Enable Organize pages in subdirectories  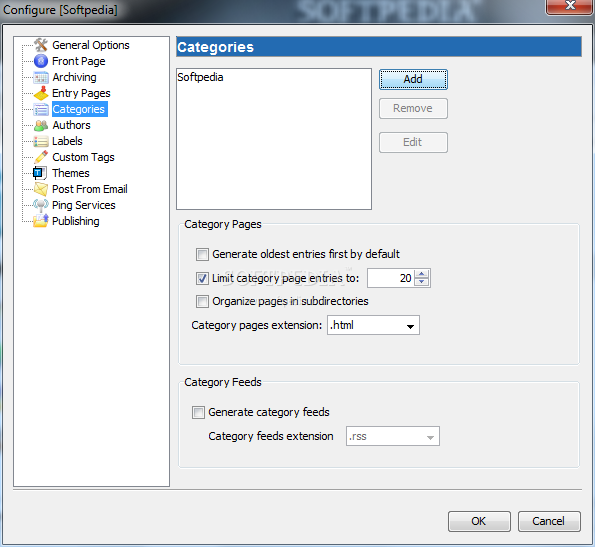coord(202,302)
